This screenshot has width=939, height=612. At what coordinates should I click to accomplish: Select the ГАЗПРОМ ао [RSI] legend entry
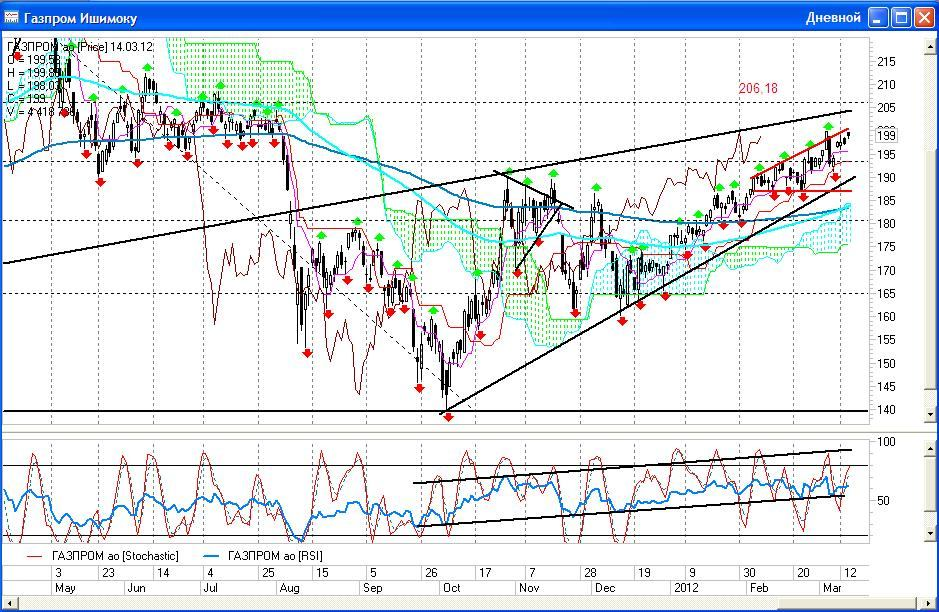coord(263,556)
